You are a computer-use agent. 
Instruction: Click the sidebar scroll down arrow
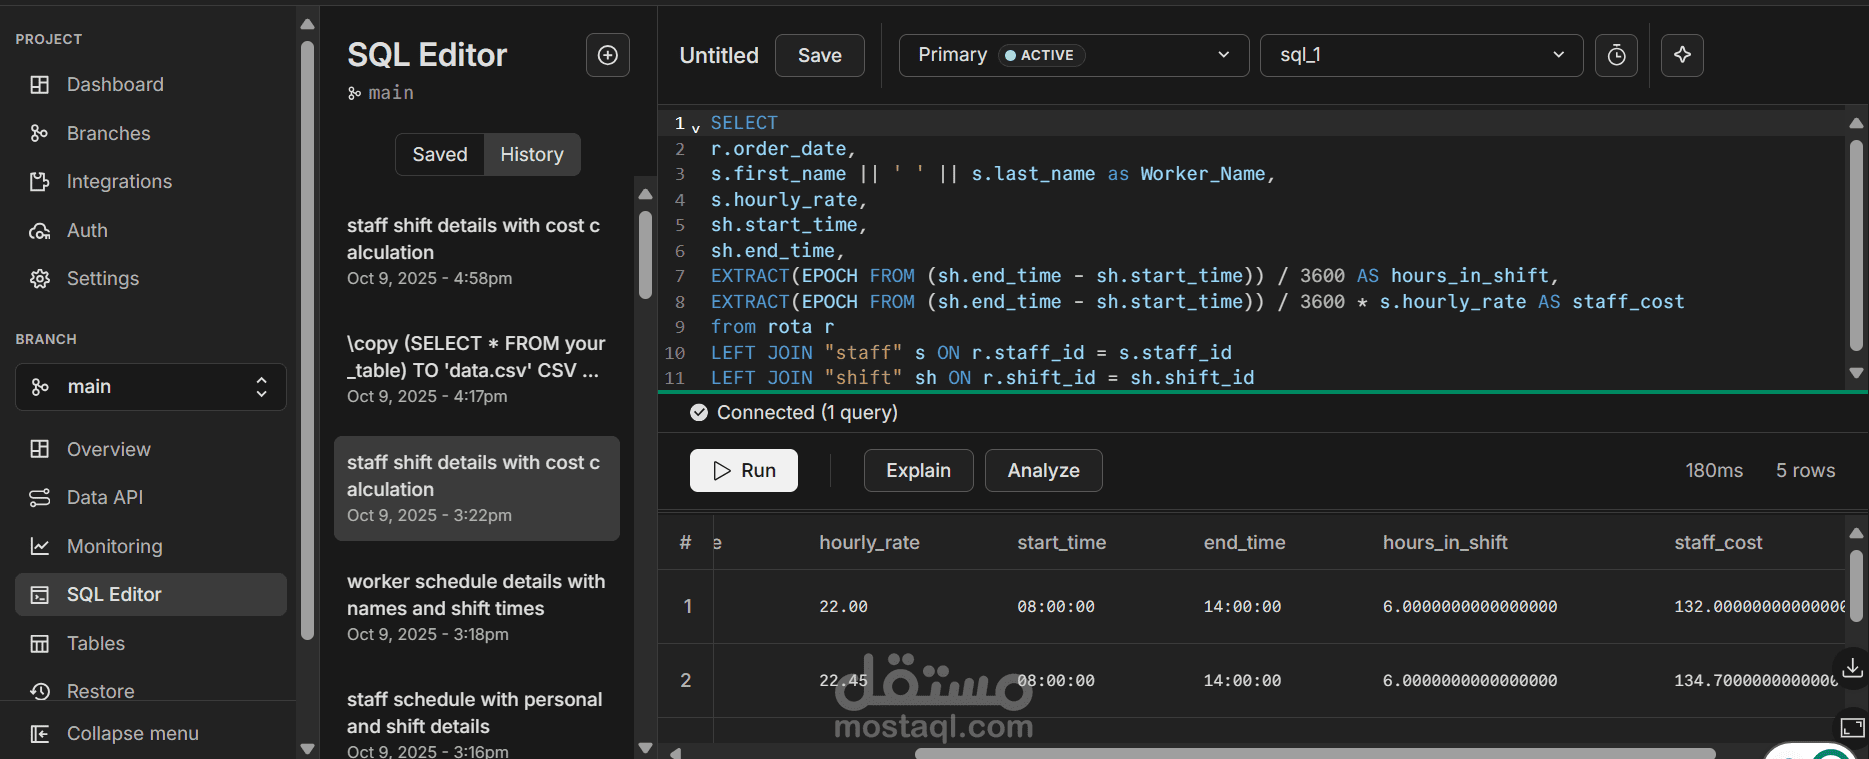(x=308, y=748)
